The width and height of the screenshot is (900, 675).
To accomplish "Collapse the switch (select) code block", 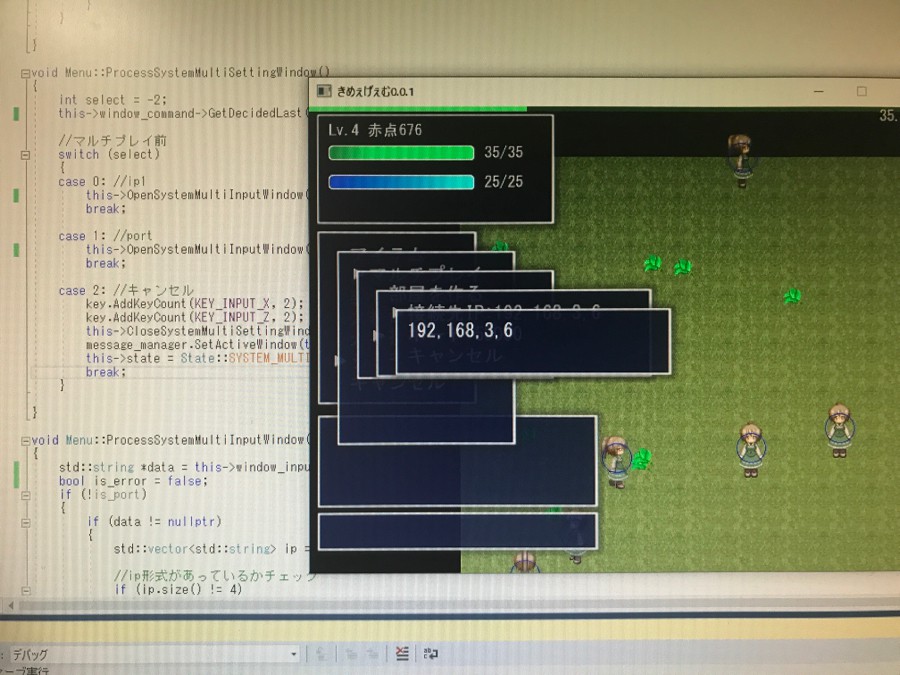I will tap(25, 155).
